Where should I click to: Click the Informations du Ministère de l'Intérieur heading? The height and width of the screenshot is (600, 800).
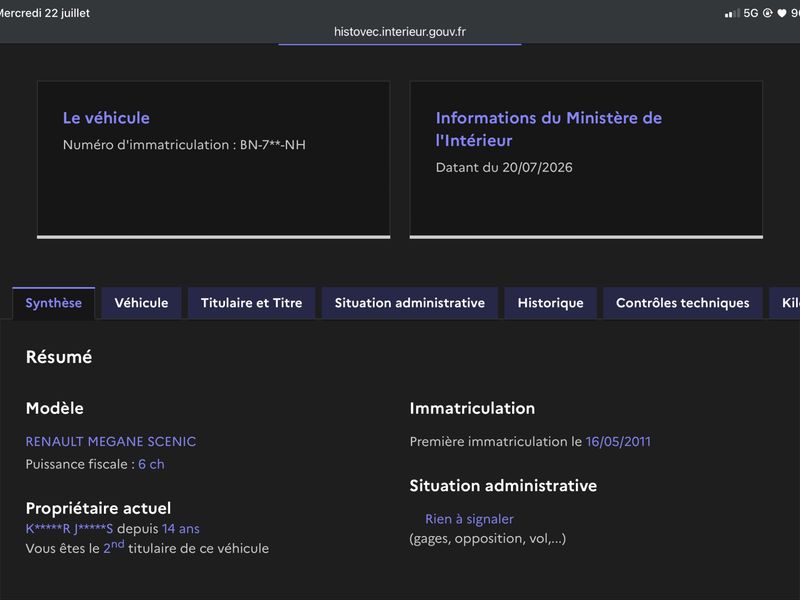[549, 129]
